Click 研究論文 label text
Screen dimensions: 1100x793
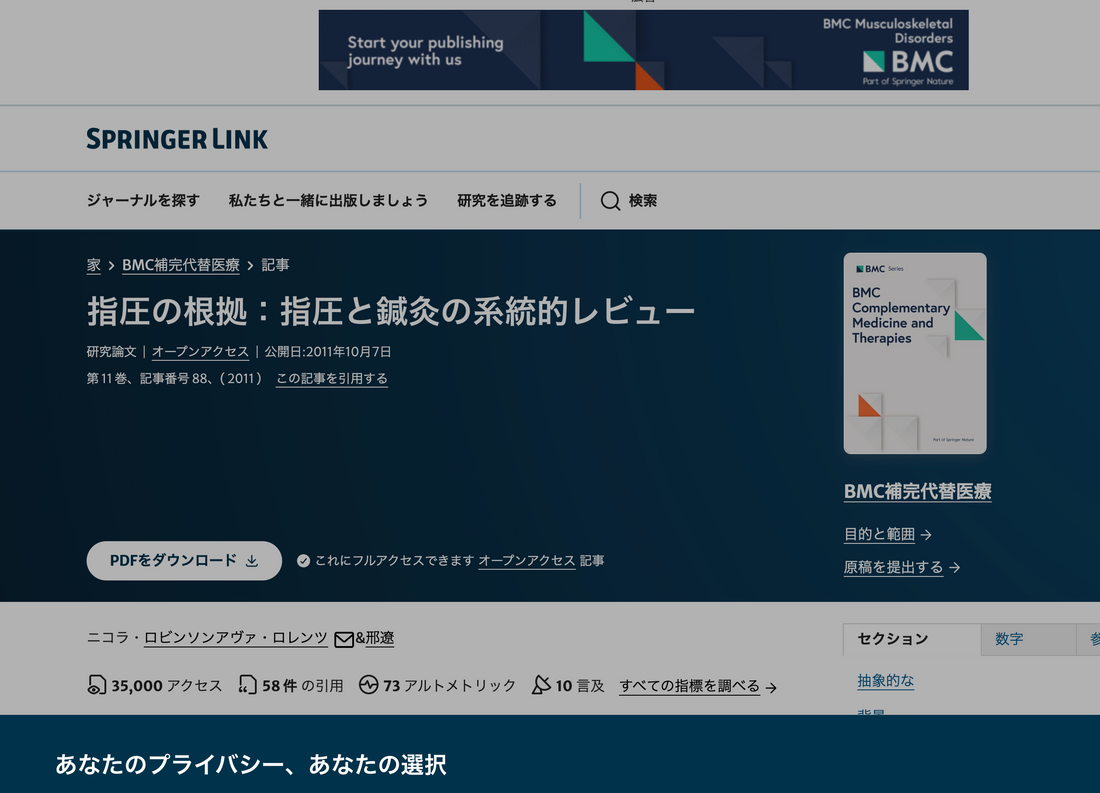(x=112, y=352)
